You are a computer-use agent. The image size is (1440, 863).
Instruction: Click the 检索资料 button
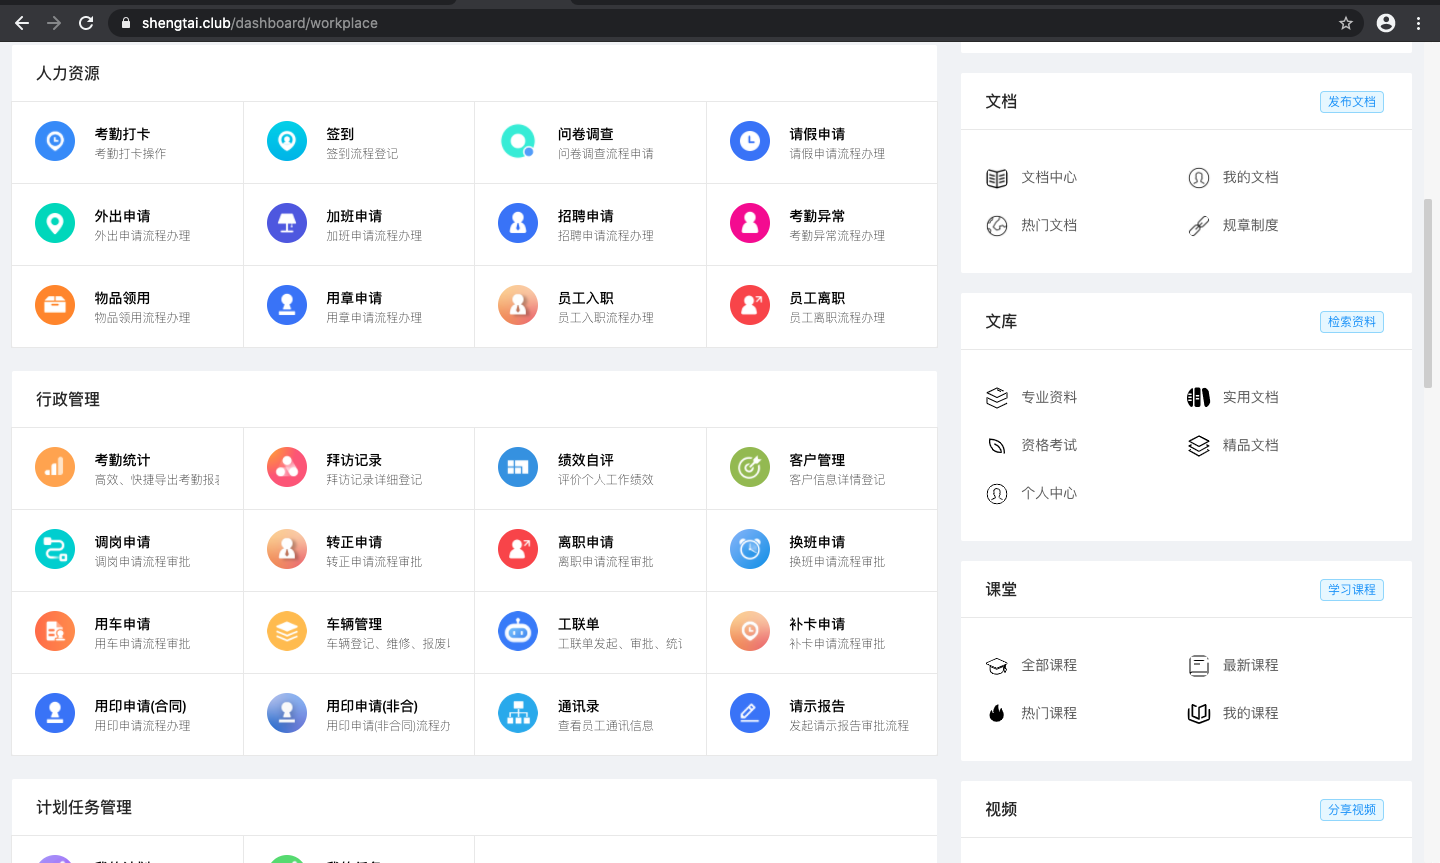tap(1352, 322)
